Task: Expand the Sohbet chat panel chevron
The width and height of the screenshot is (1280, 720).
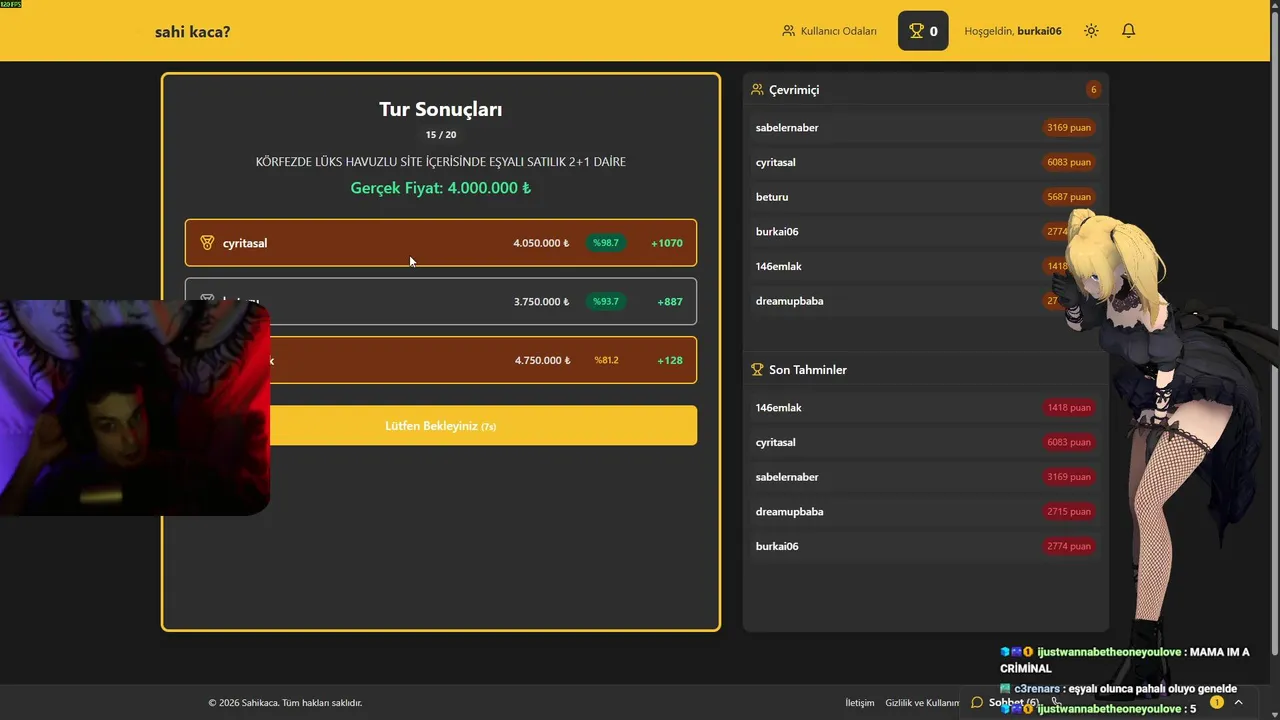Action: click(1238, 703)
